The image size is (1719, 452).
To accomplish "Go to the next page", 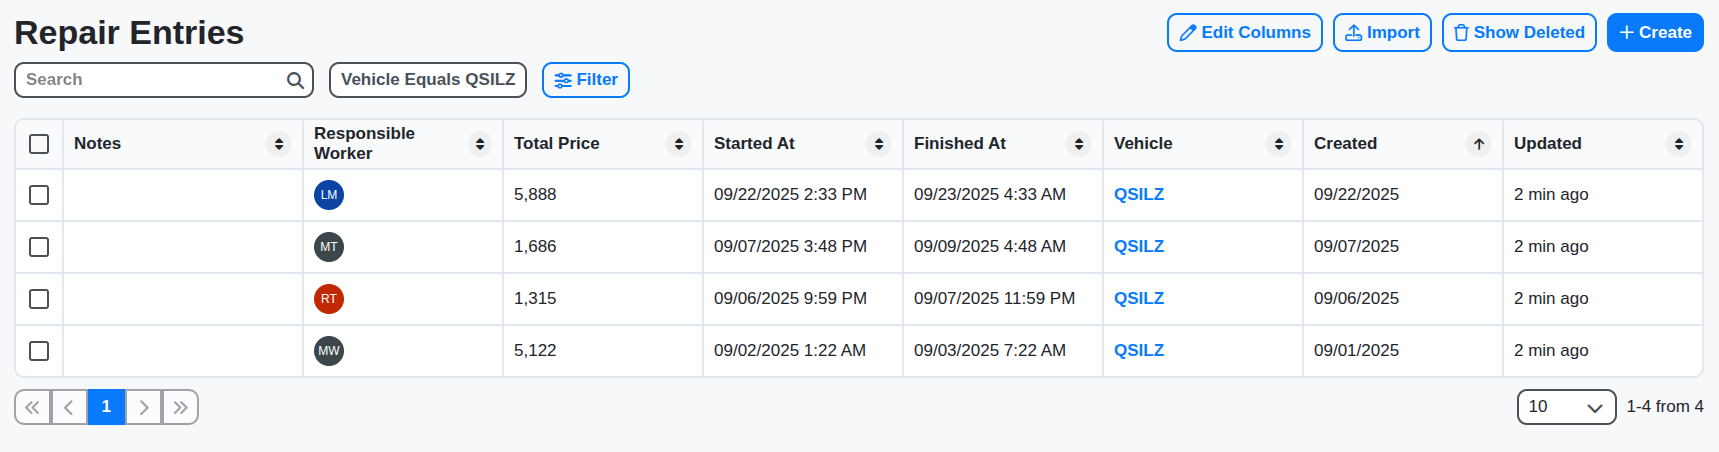I will 144,407.
